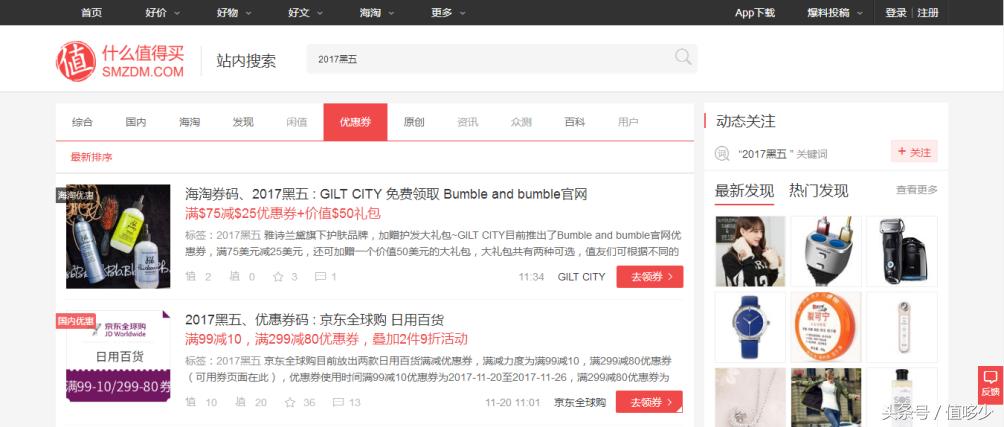Open the orange round tin thumbnail
Image resolution: width=1004 pixels, height=427 pixels.
pos(826,326)
